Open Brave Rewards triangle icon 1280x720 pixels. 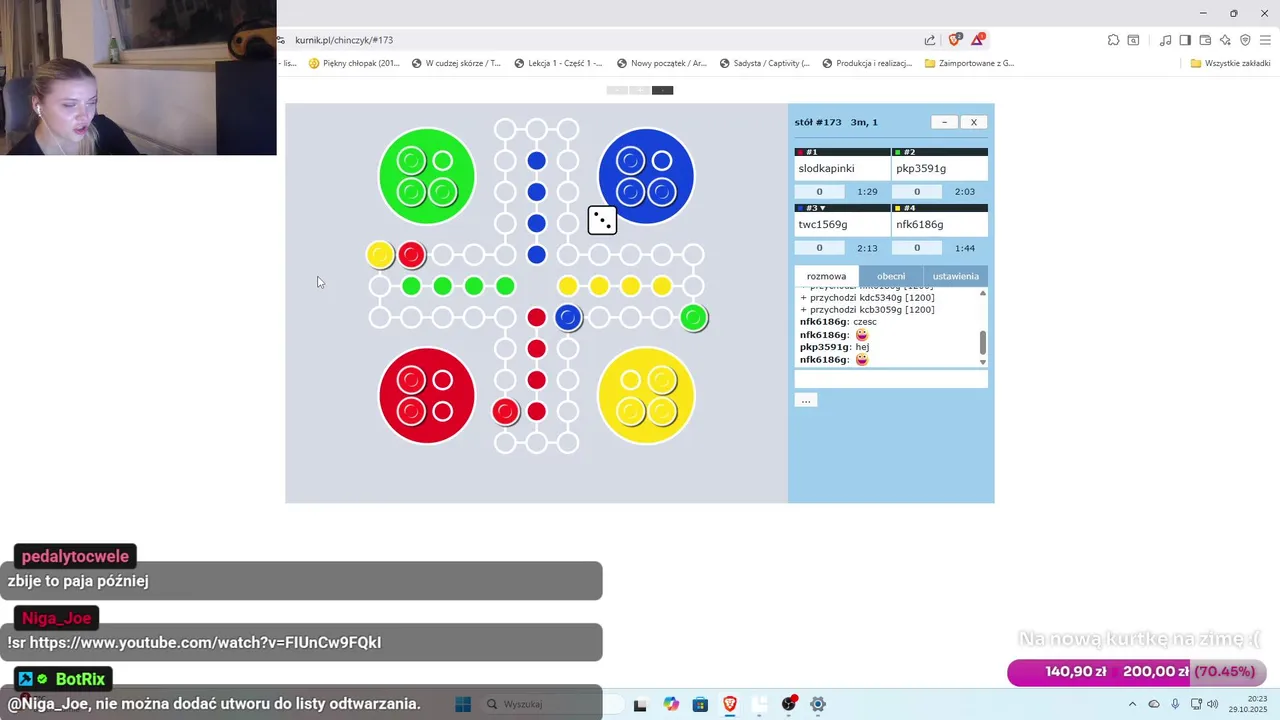coord(978,40)
